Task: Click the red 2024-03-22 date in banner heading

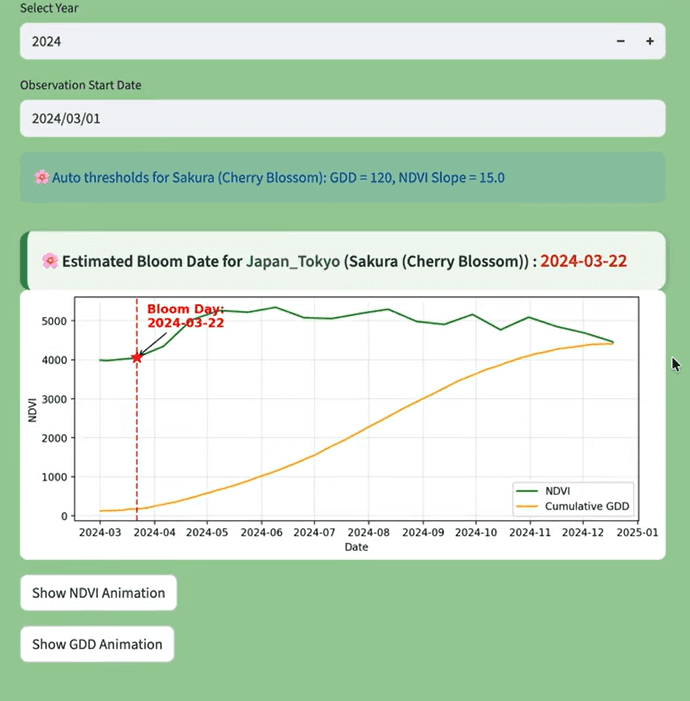Action: pyautogui.click(x=583, y=261)
